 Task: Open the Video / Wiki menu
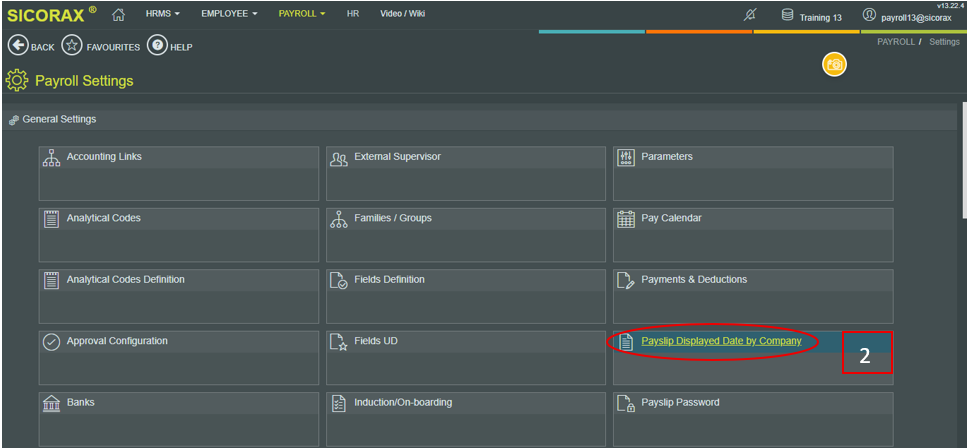tap(402, 15)
